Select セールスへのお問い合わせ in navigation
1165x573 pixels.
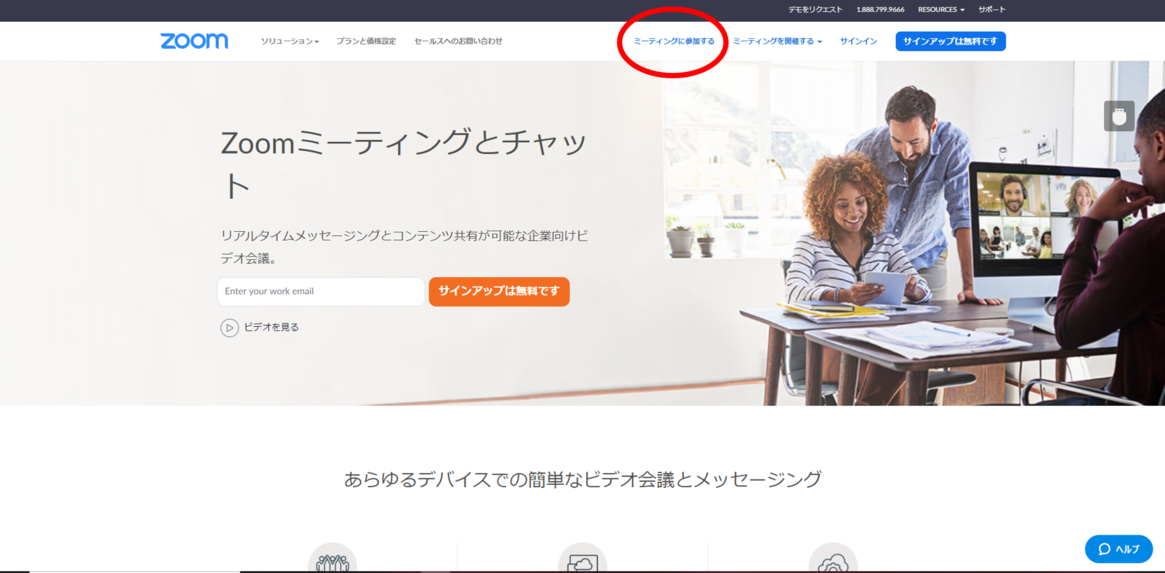point(458,42)
